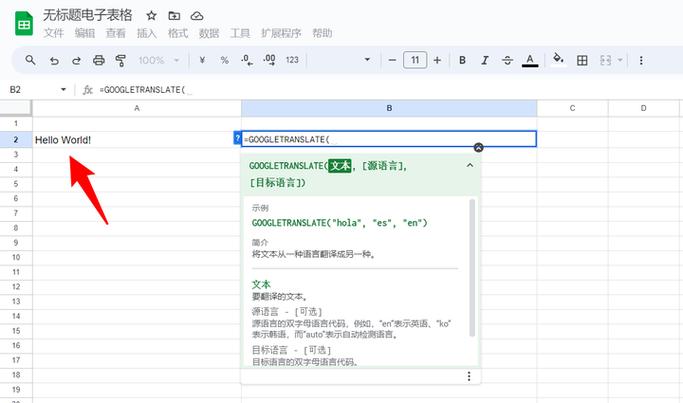
Task: Open the merge cells dropdown arrow
Action: (620, 60)
